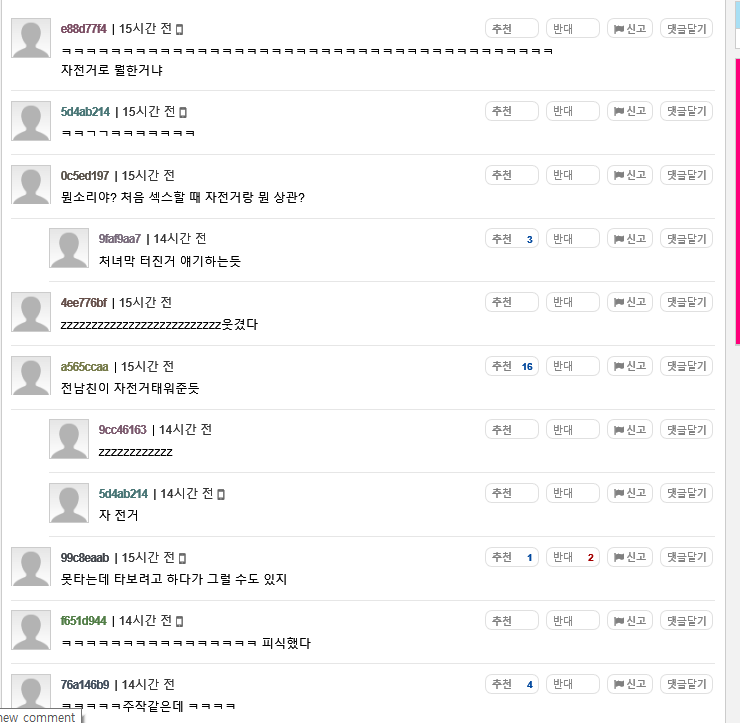Click mobile icon beside f651d944 timestamp

[179, 622]
